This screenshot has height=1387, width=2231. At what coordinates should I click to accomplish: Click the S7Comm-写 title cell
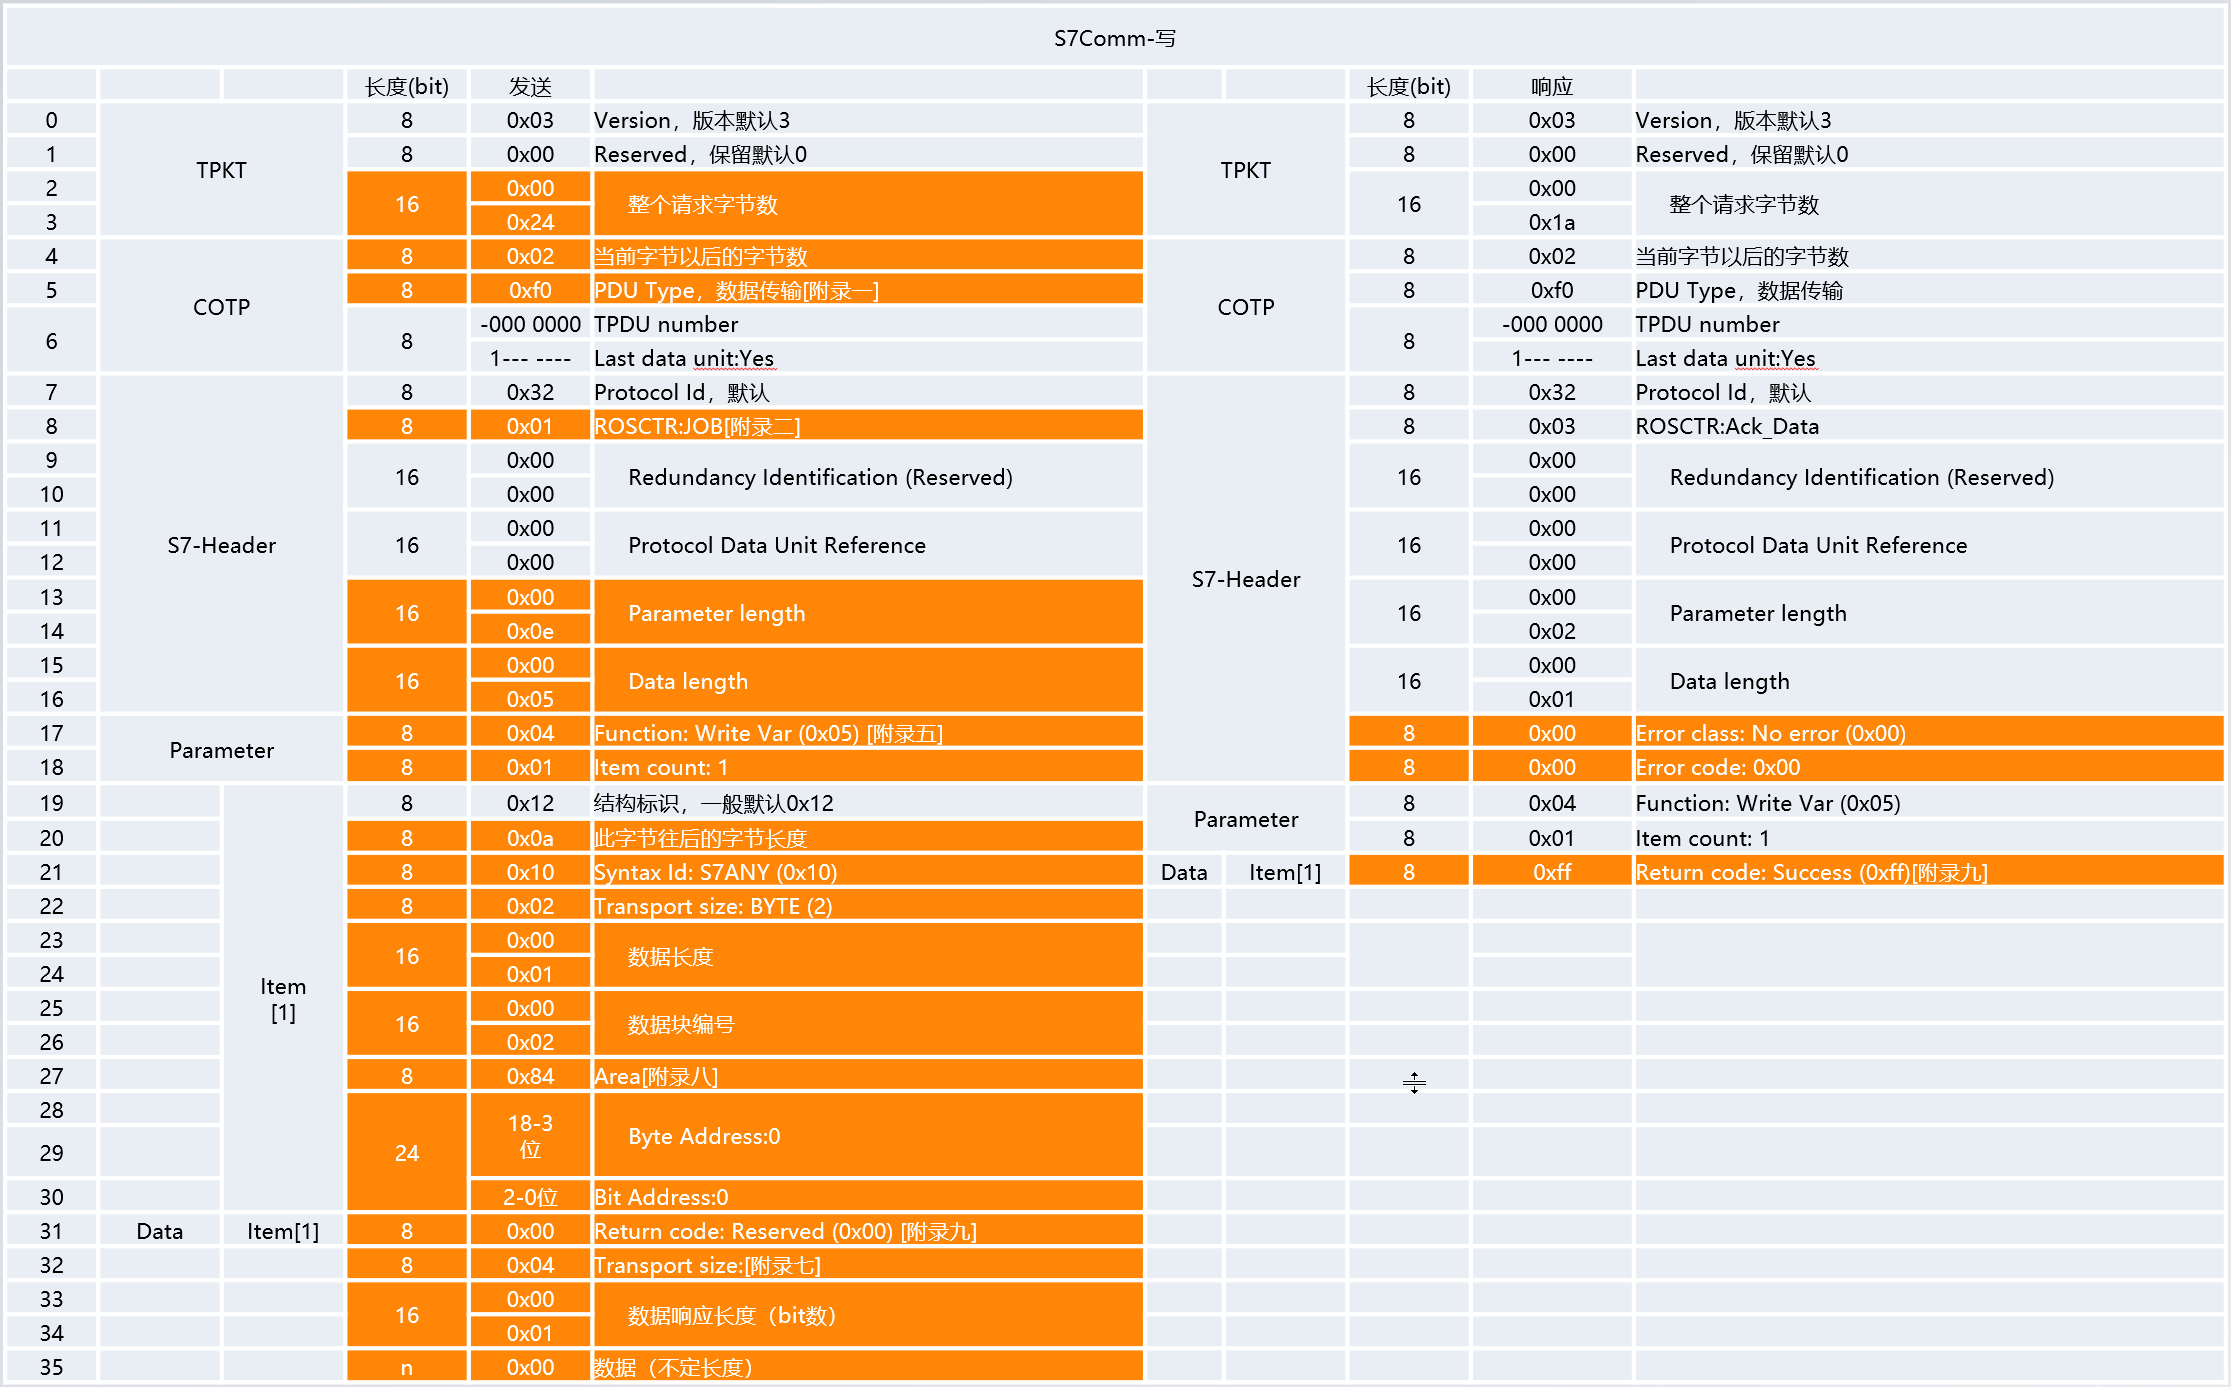1114,38
